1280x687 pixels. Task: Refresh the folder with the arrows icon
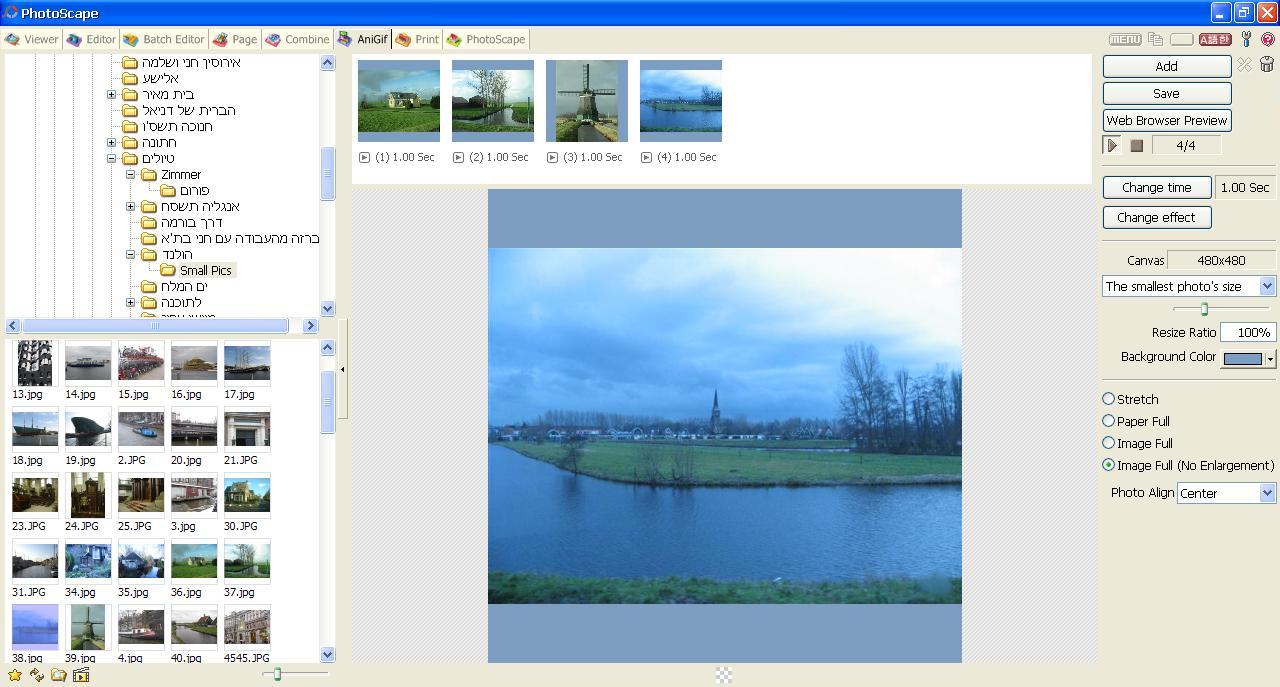[37, 675]
